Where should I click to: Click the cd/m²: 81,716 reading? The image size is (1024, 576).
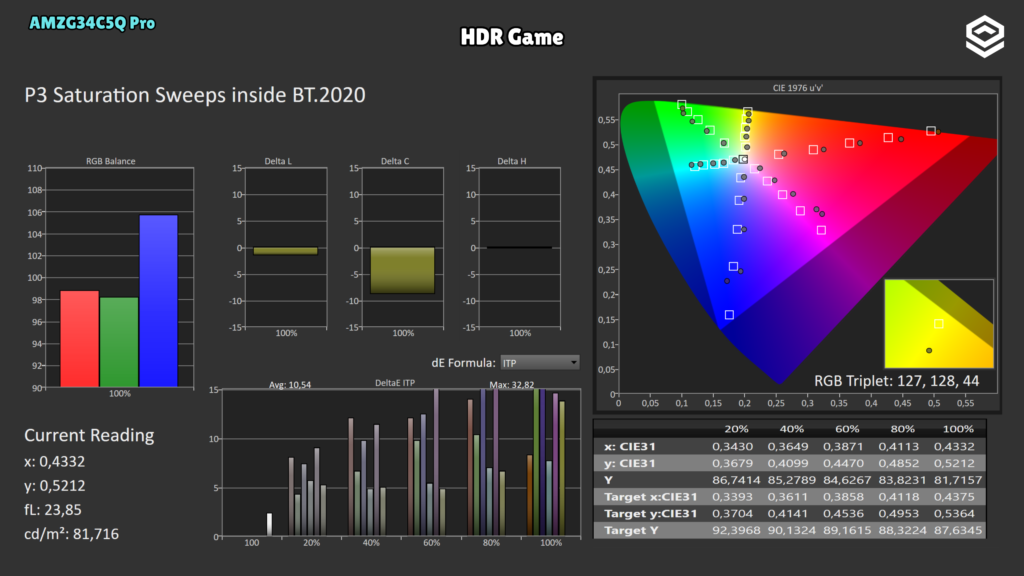coord(71,534)
